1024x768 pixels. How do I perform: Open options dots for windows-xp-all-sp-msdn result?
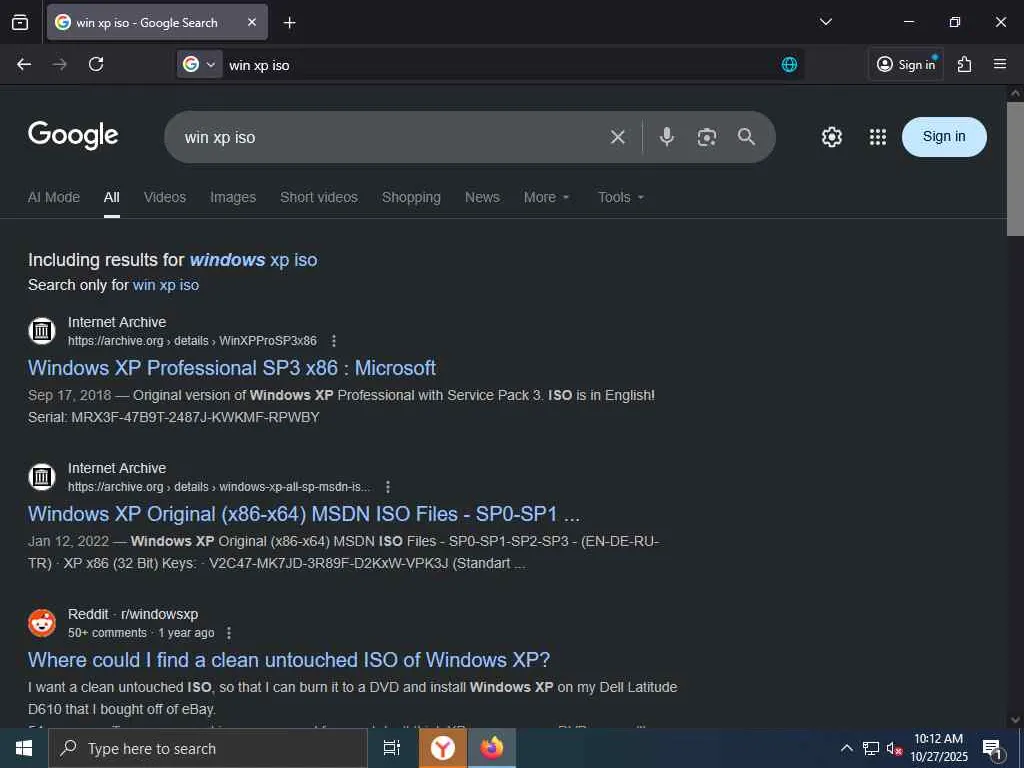pyautogui.click(x=387, y=487)
